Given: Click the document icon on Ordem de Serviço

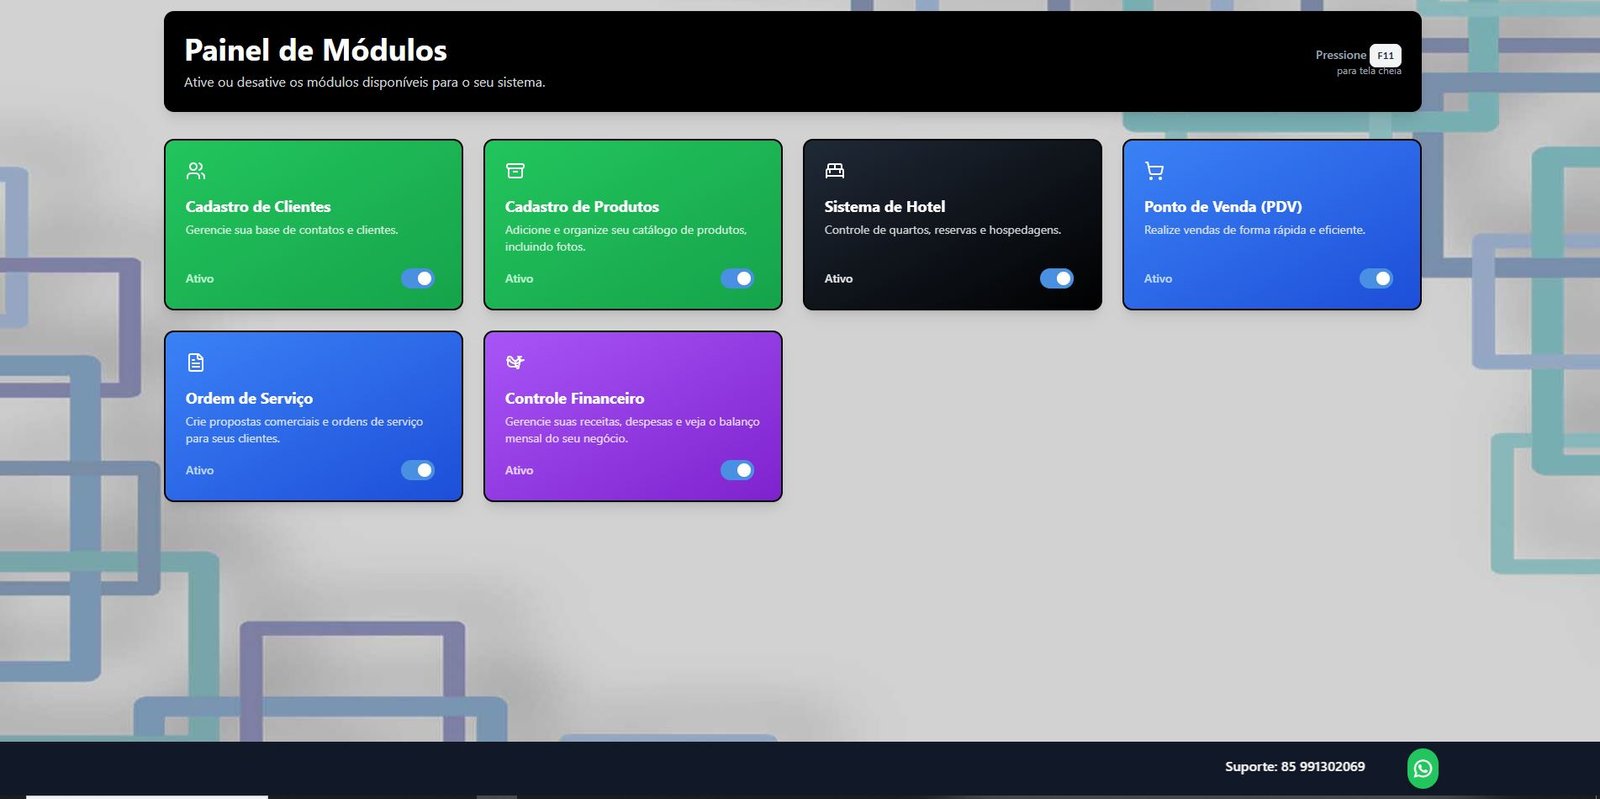Looking at the screenshot, I should tap(196, 362).
